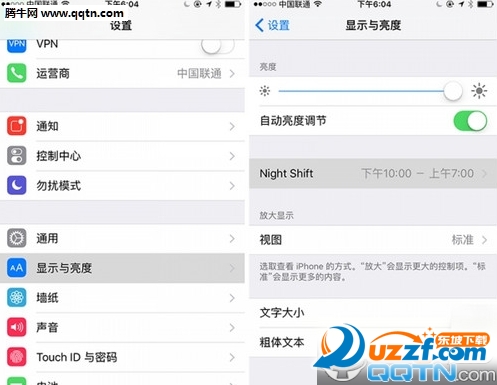Open the 墙纸 settings entry
Image resolution: width=497 pixels, height=385 pixels.
pos(122,298)
